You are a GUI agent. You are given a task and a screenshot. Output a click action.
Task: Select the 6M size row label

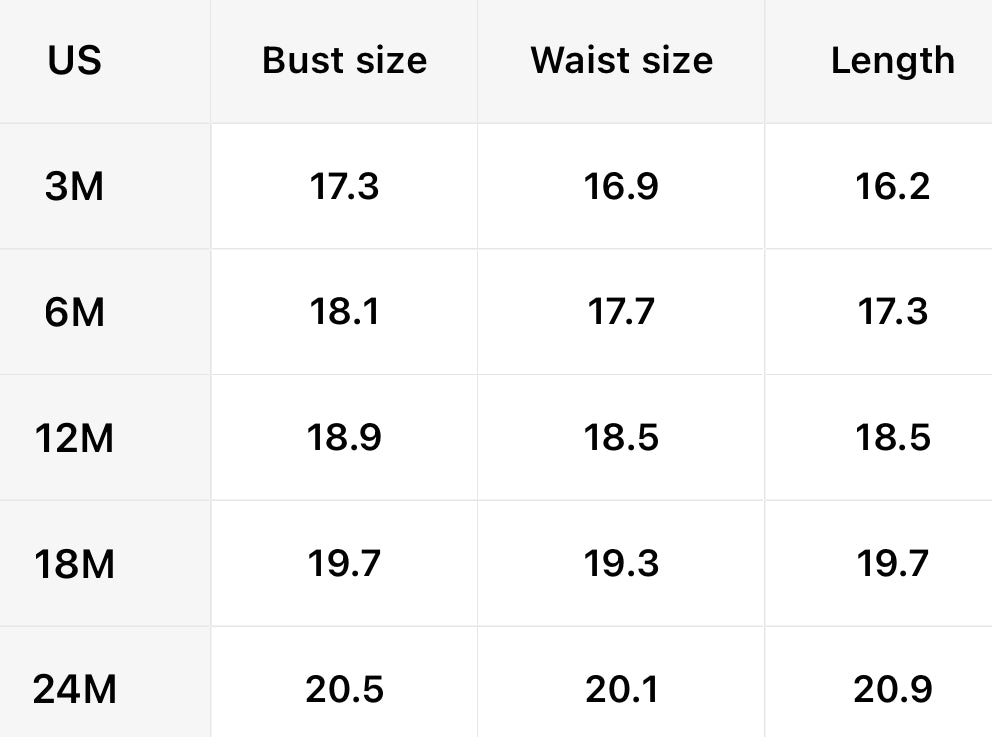[x=75, y=312]
